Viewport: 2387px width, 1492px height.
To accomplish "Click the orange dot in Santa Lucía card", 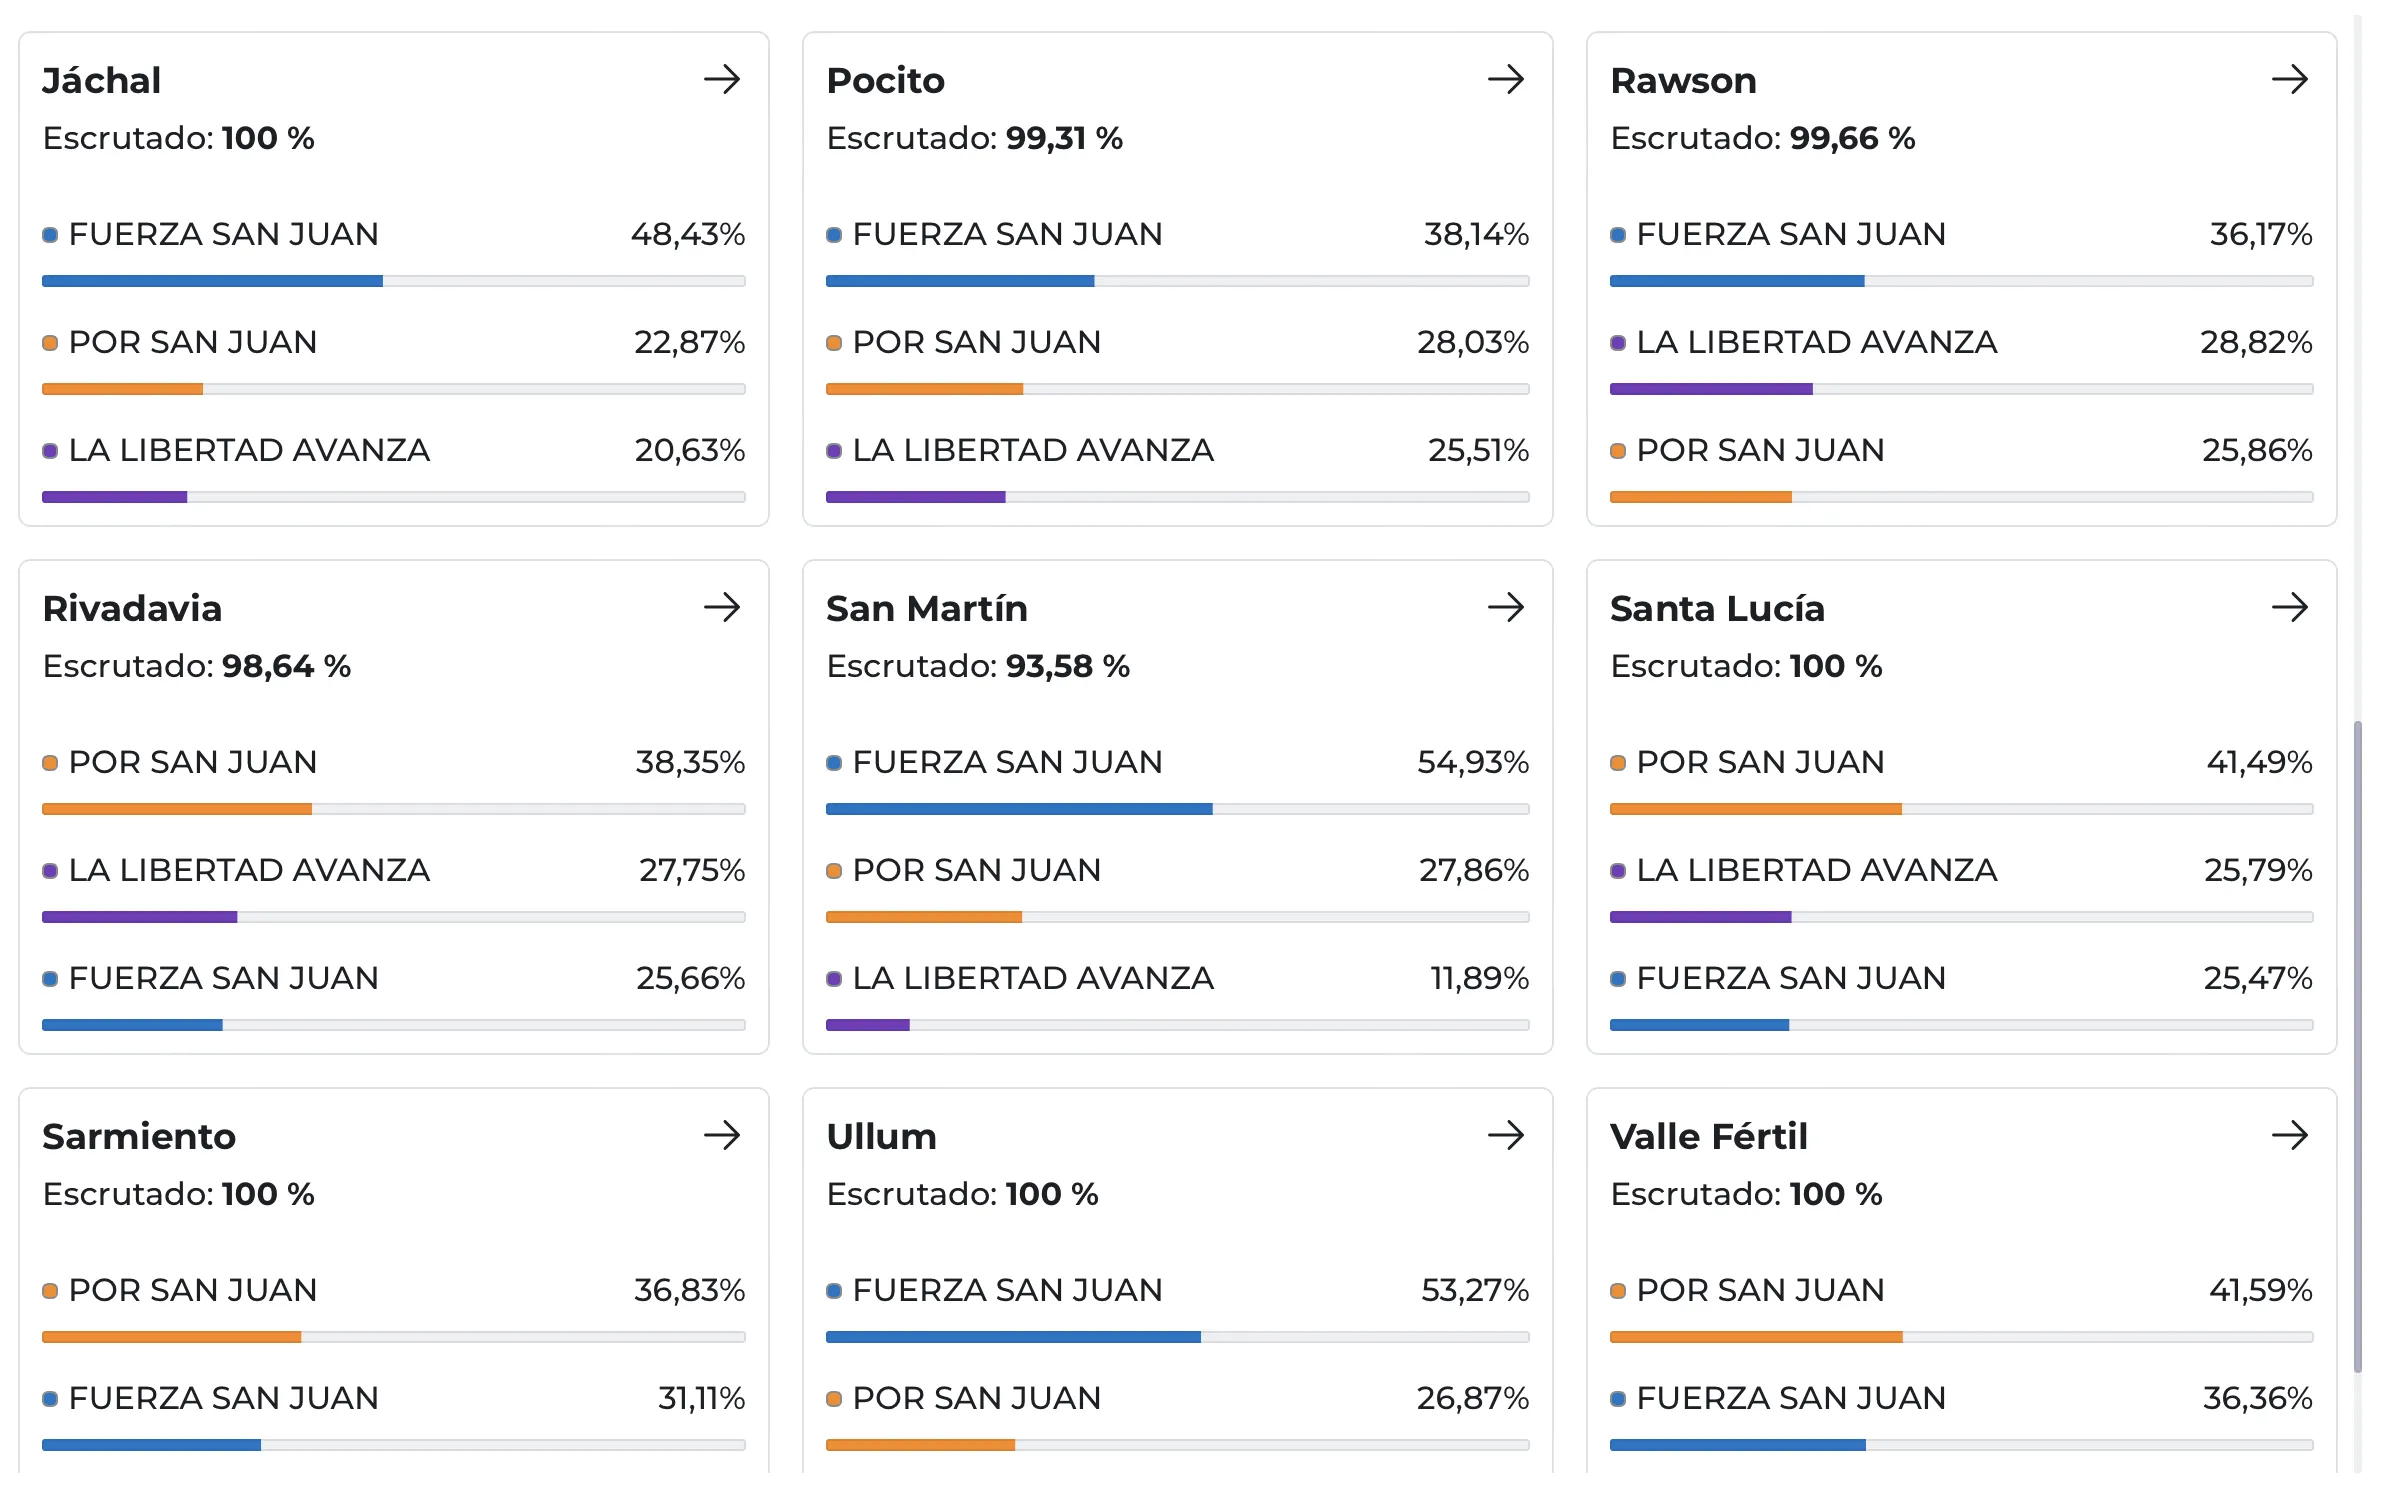I will pos(1618,763).
